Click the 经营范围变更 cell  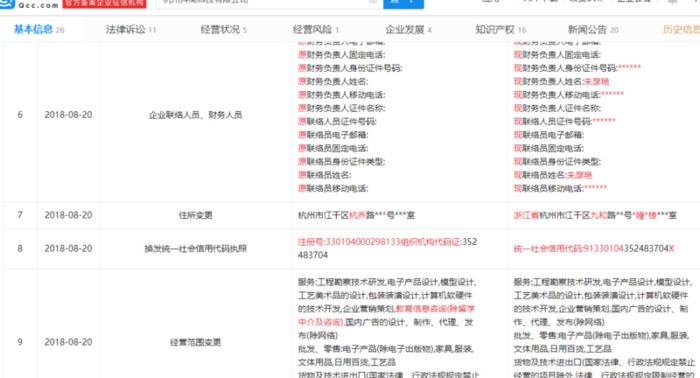tap(196, 342)
